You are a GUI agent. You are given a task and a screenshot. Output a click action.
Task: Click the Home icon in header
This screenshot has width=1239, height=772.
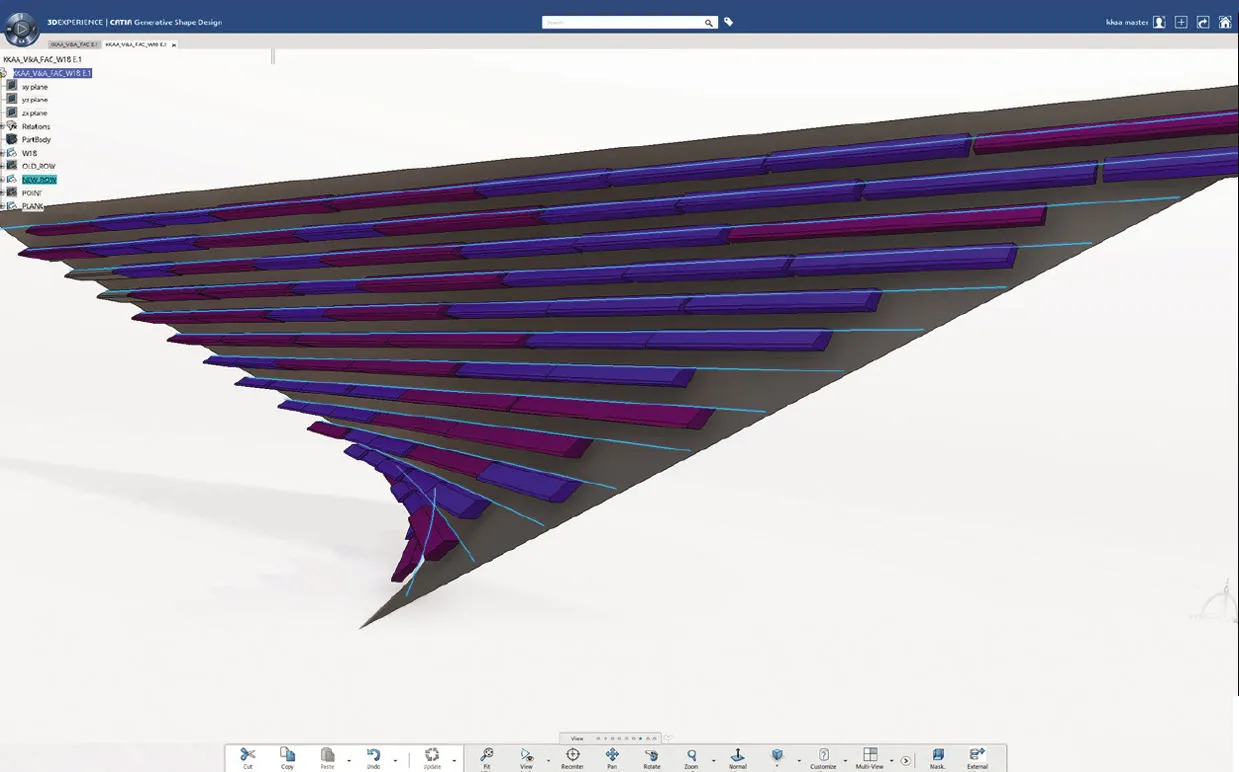(x=1225, y=22)
